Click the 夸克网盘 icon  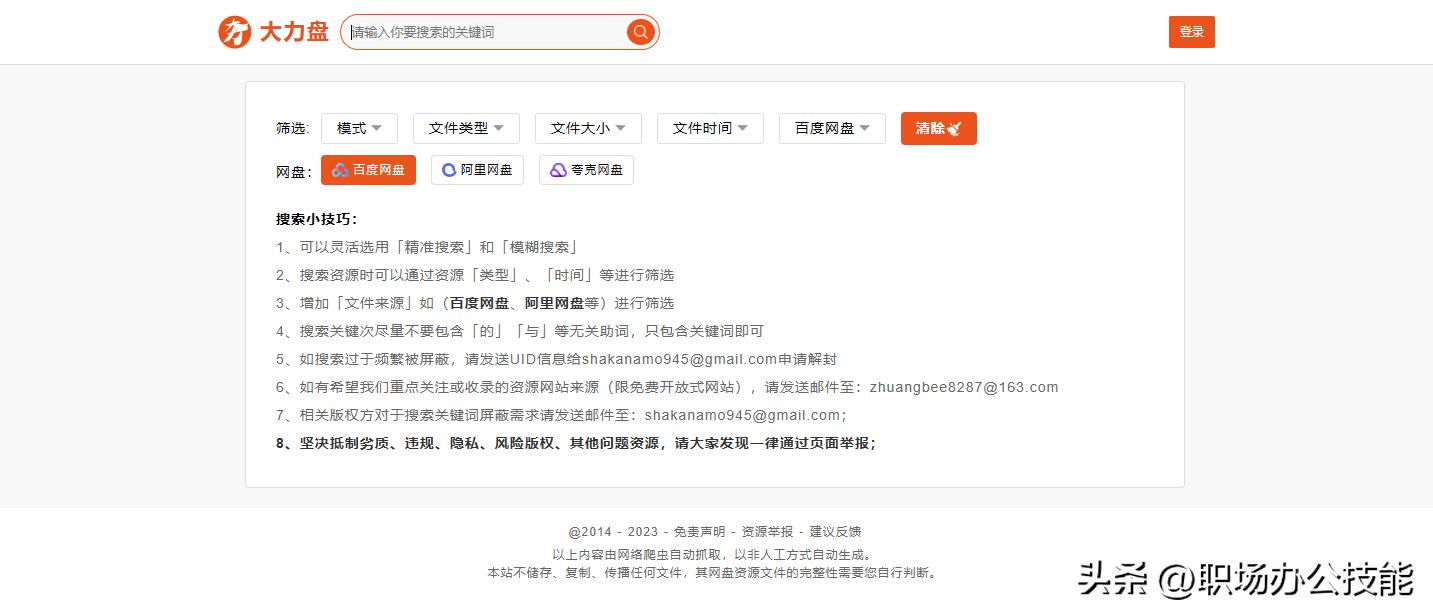(x=556, y=169)
